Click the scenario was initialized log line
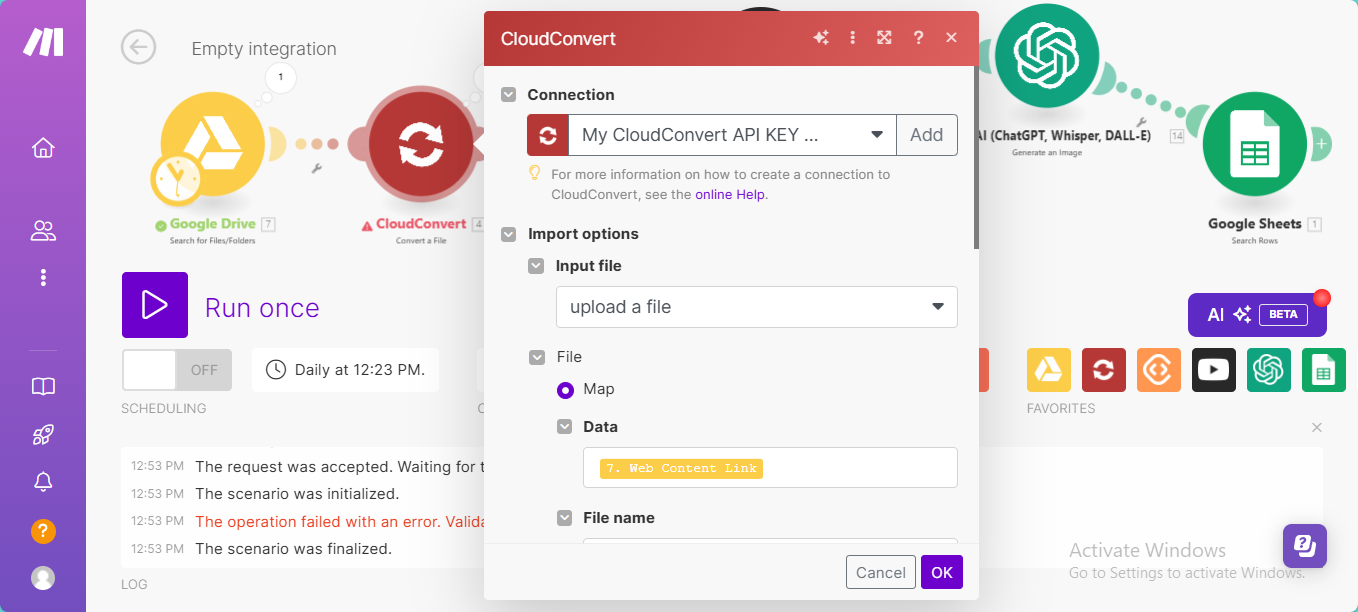This screenshot has height=612, width=1358. pyautogui.click(x=297, y=494)
